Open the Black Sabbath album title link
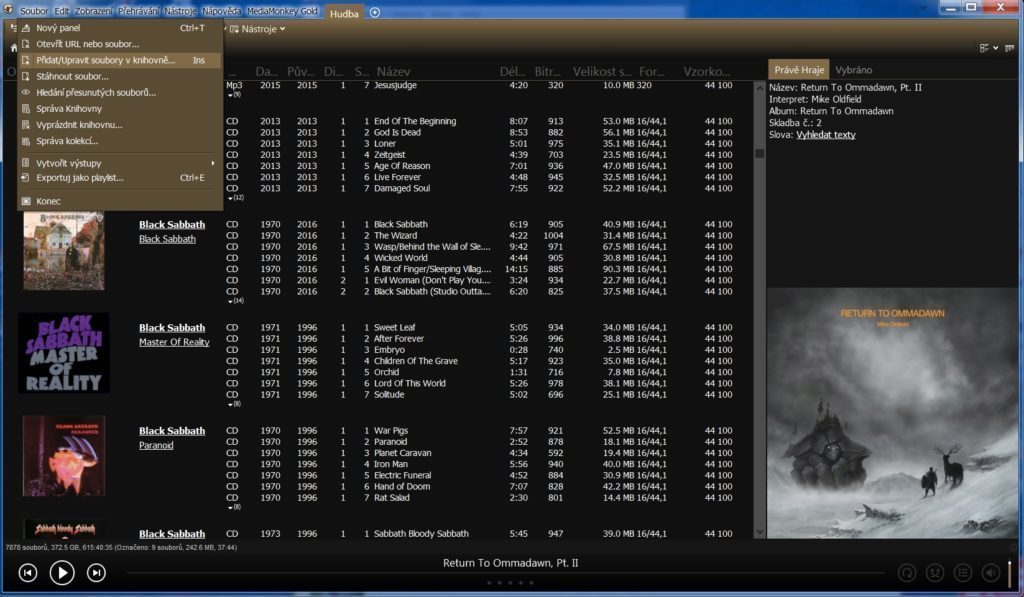The image size is (1024, 597). (167, 239)
